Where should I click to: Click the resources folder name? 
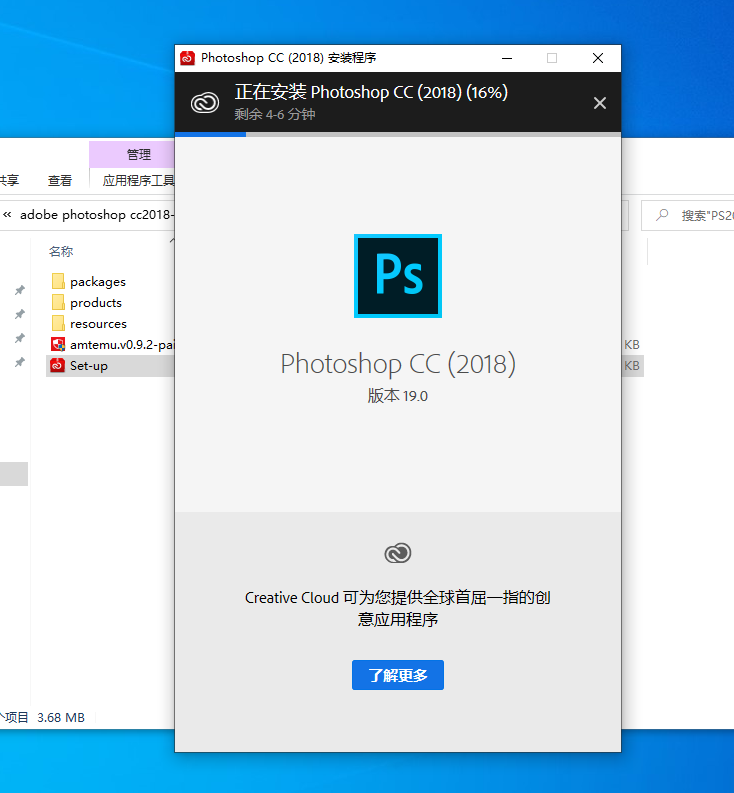98,324
